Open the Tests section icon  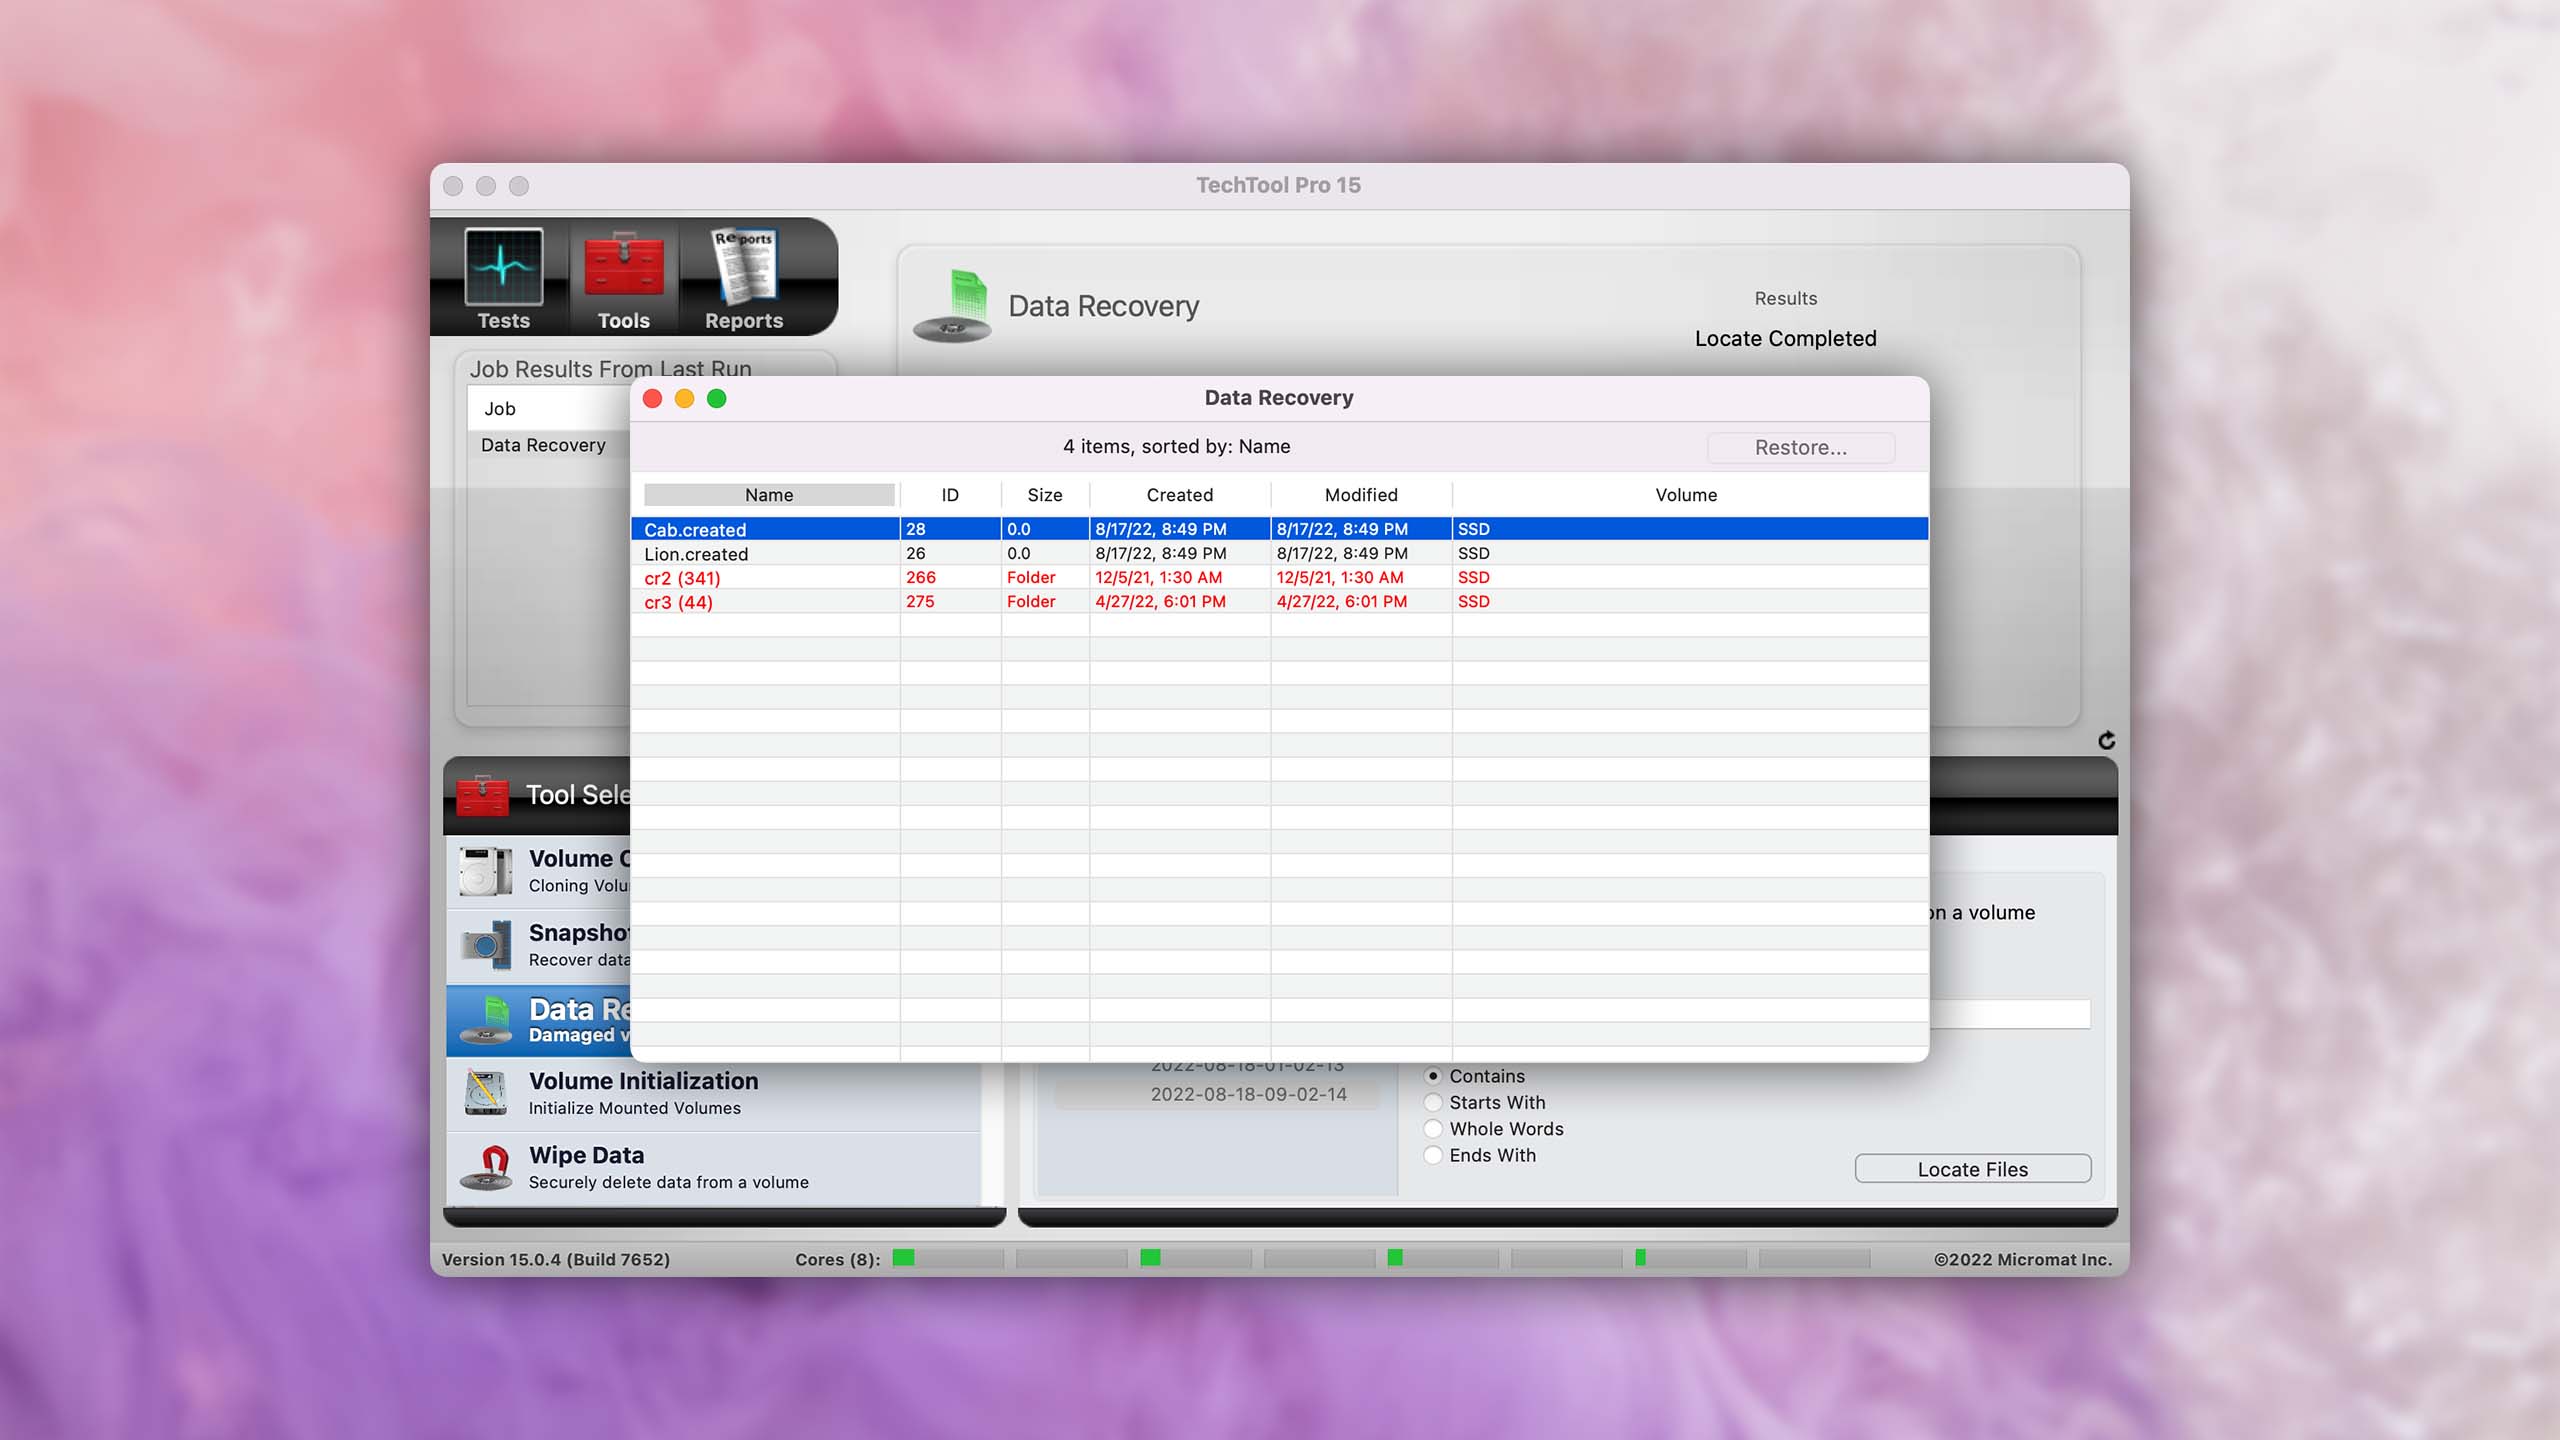[503, 268]
